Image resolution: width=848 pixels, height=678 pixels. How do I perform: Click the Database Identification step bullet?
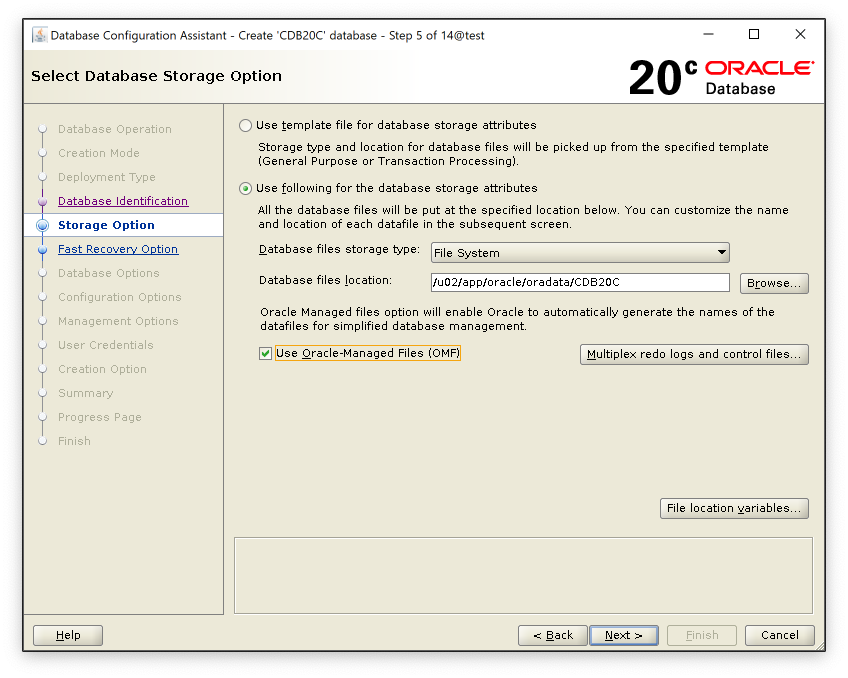pos(42,201)
